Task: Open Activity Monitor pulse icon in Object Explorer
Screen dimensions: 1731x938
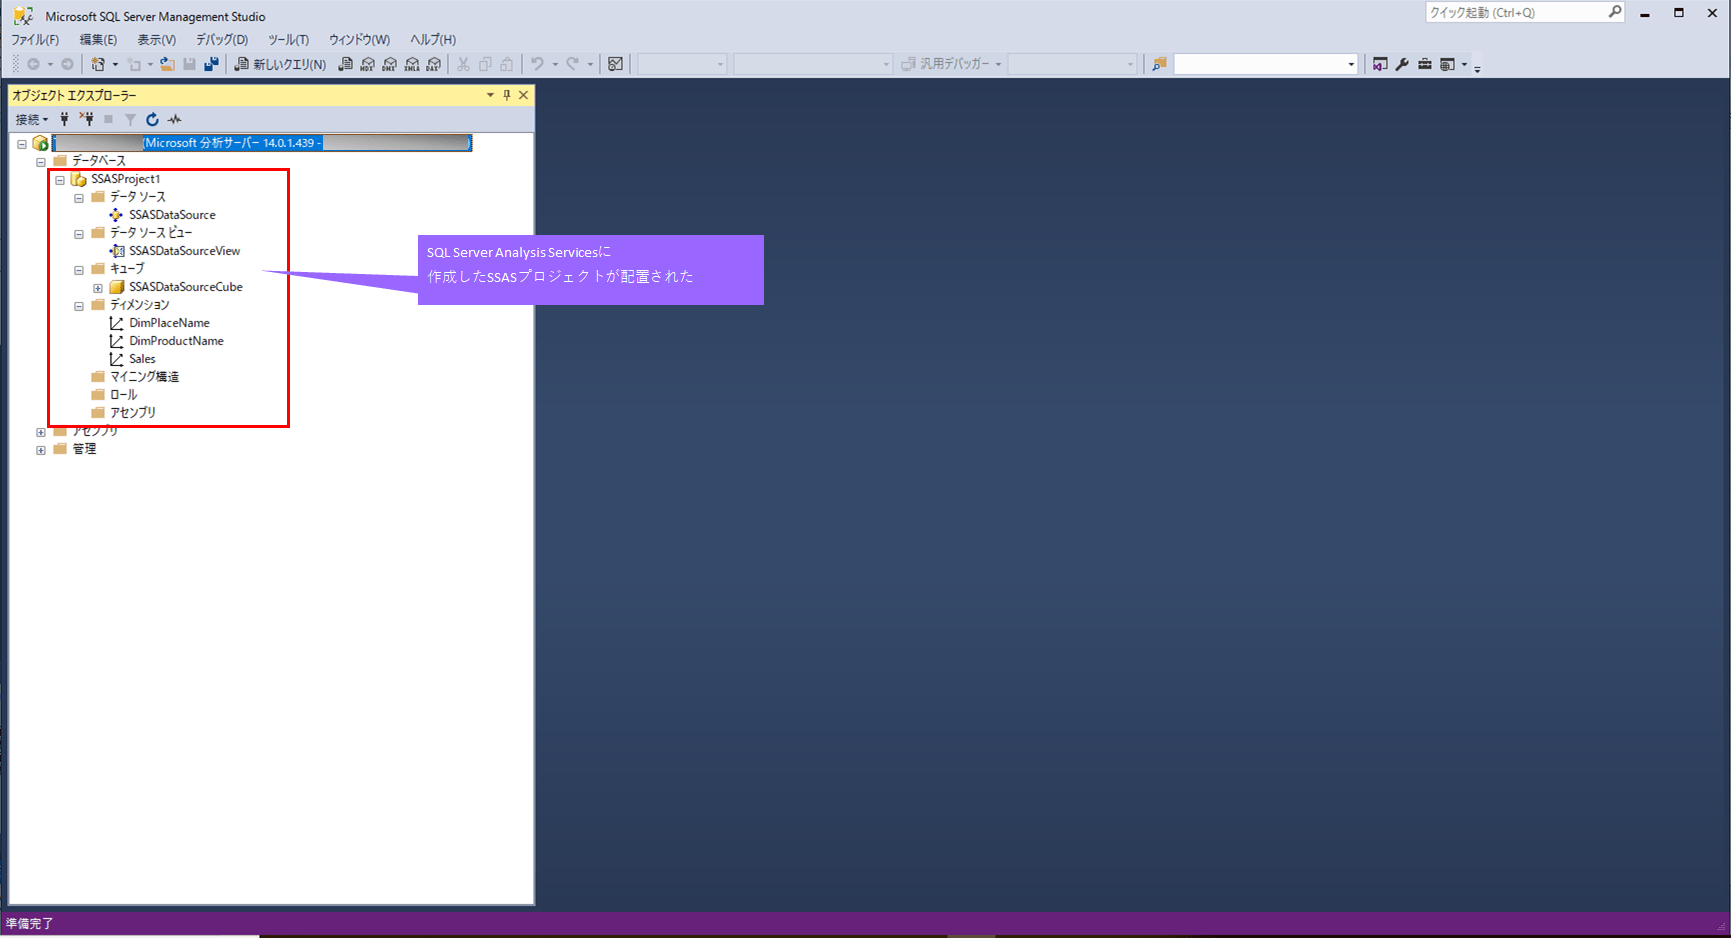Action: tap(174, 119)
